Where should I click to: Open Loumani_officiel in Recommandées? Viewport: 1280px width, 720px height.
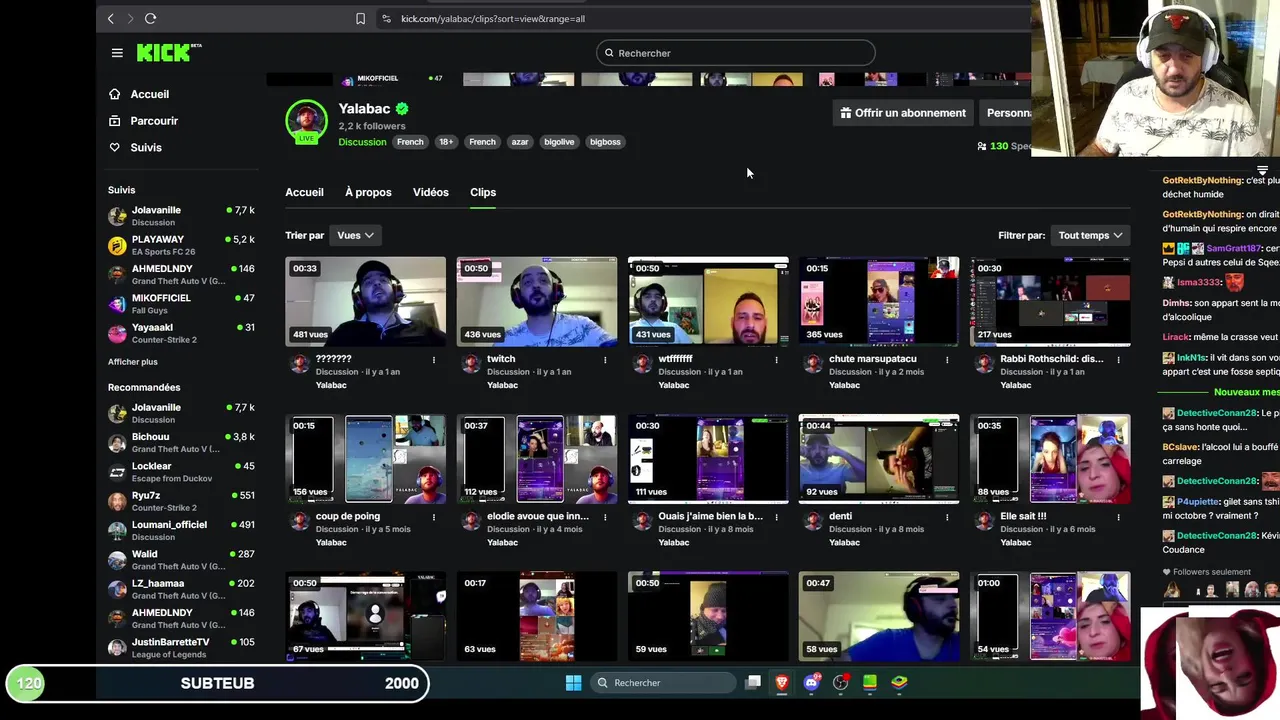point(182,530)
